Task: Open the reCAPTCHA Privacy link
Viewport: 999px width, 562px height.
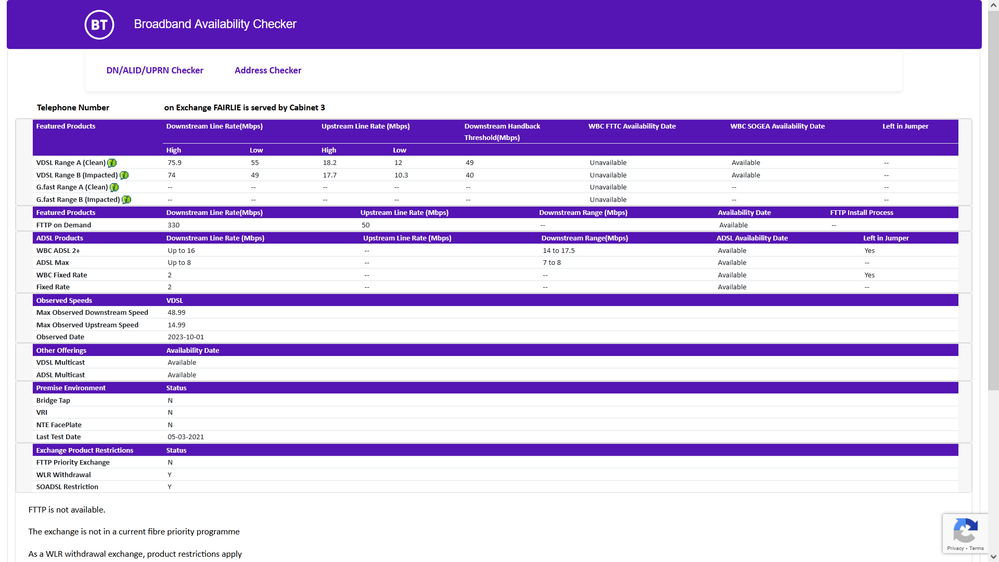Action: click(955, 548)
